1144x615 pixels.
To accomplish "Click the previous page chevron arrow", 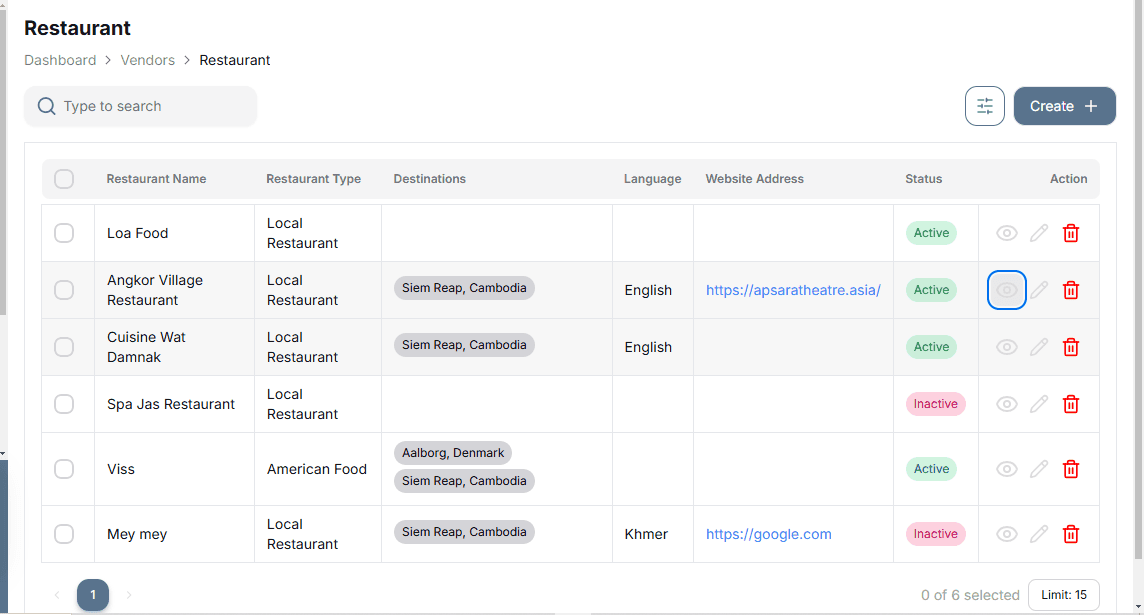I will click(57, 595).
